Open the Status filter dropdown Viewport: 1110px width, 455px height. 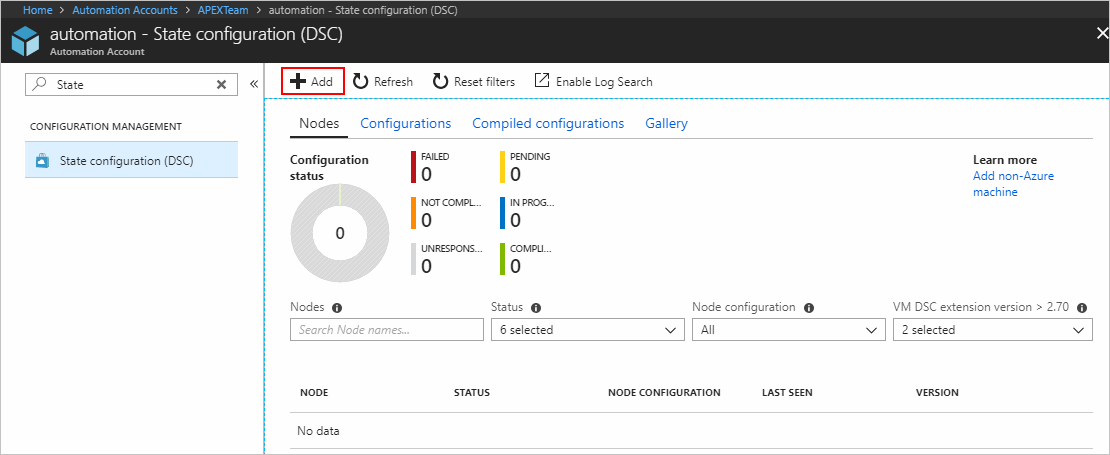(x=587, y=330)
